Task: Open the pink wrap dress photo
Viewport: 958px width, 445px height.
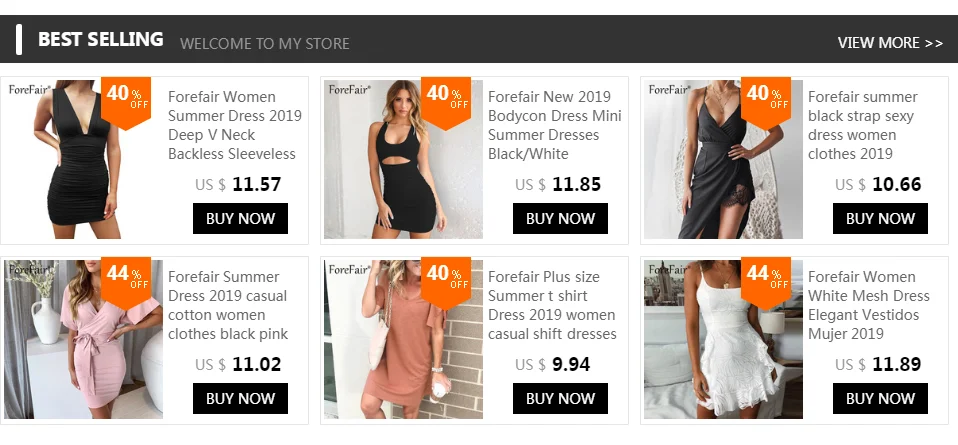Action: tap(84, 339)
